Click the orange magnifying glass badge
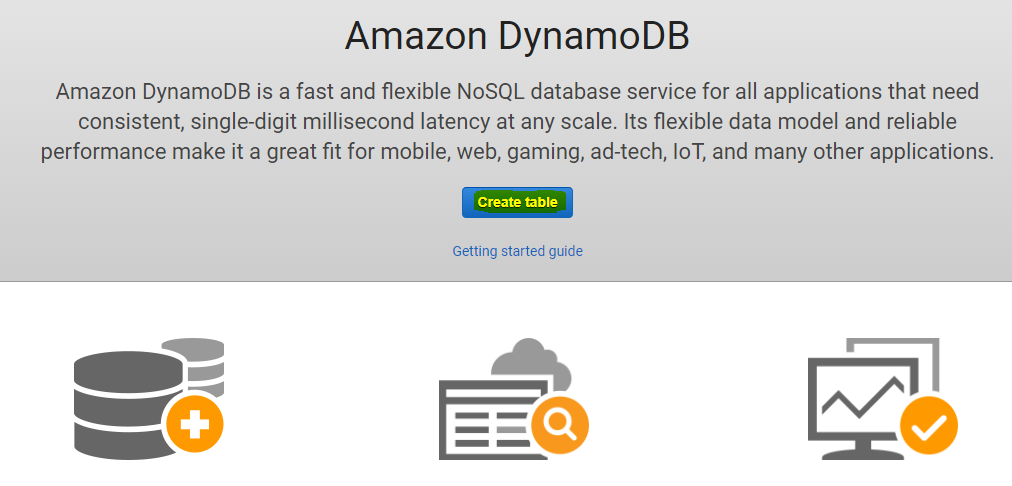 point(560,427)
